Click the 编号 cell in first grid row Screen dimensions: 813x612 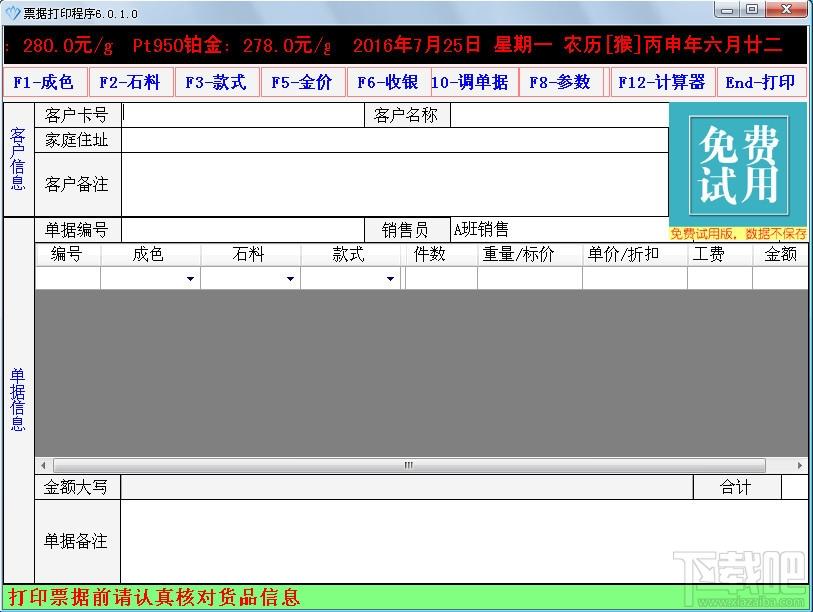[68, 279]
